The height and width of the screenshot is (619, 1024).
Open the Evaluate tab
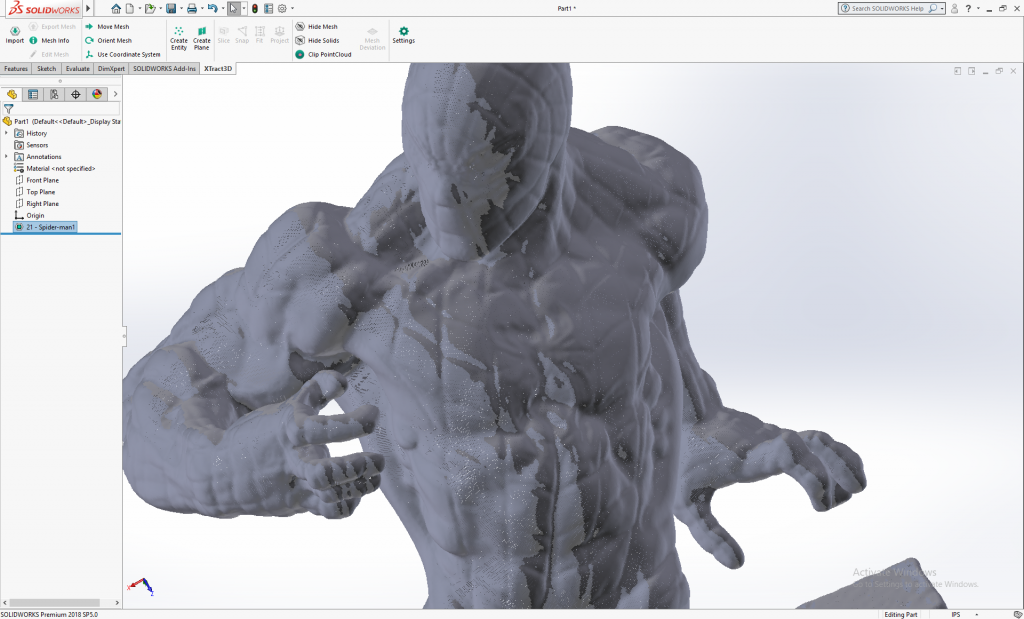(x=78, y=69)
